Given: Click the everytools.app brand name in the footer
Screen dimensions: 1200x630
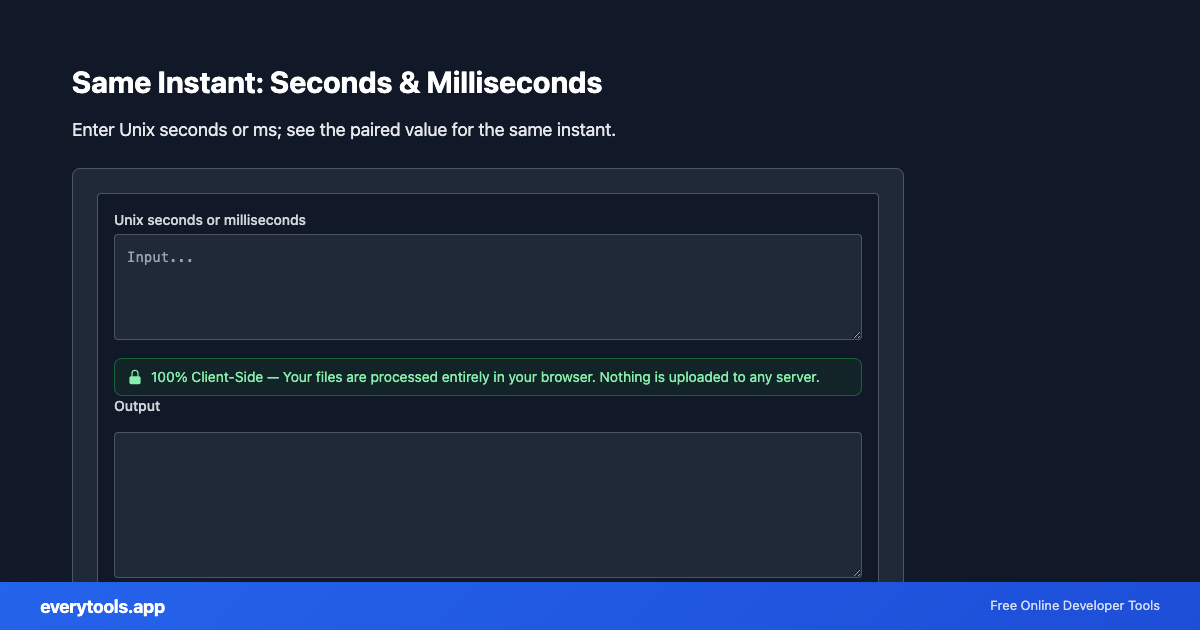Looking at the screenshot, I should coord(102,607).
